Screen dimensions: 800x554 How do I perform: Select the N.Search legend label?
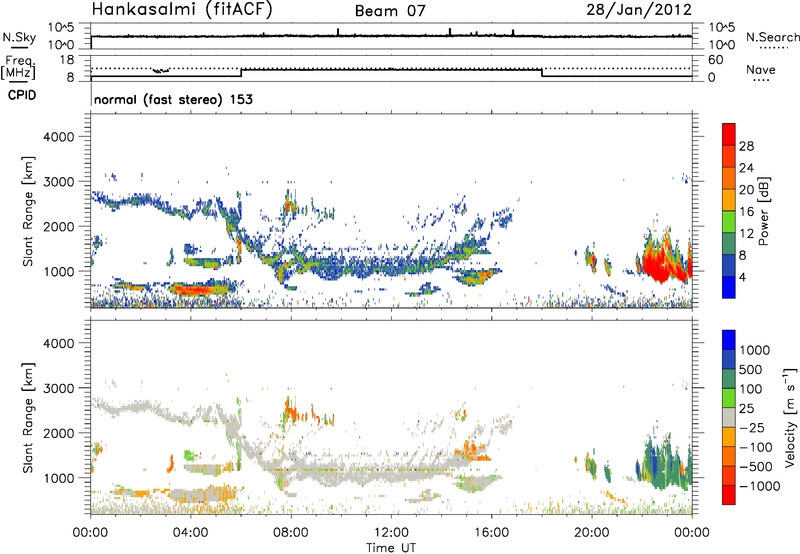pyautogui.click(x=772, y=37)
